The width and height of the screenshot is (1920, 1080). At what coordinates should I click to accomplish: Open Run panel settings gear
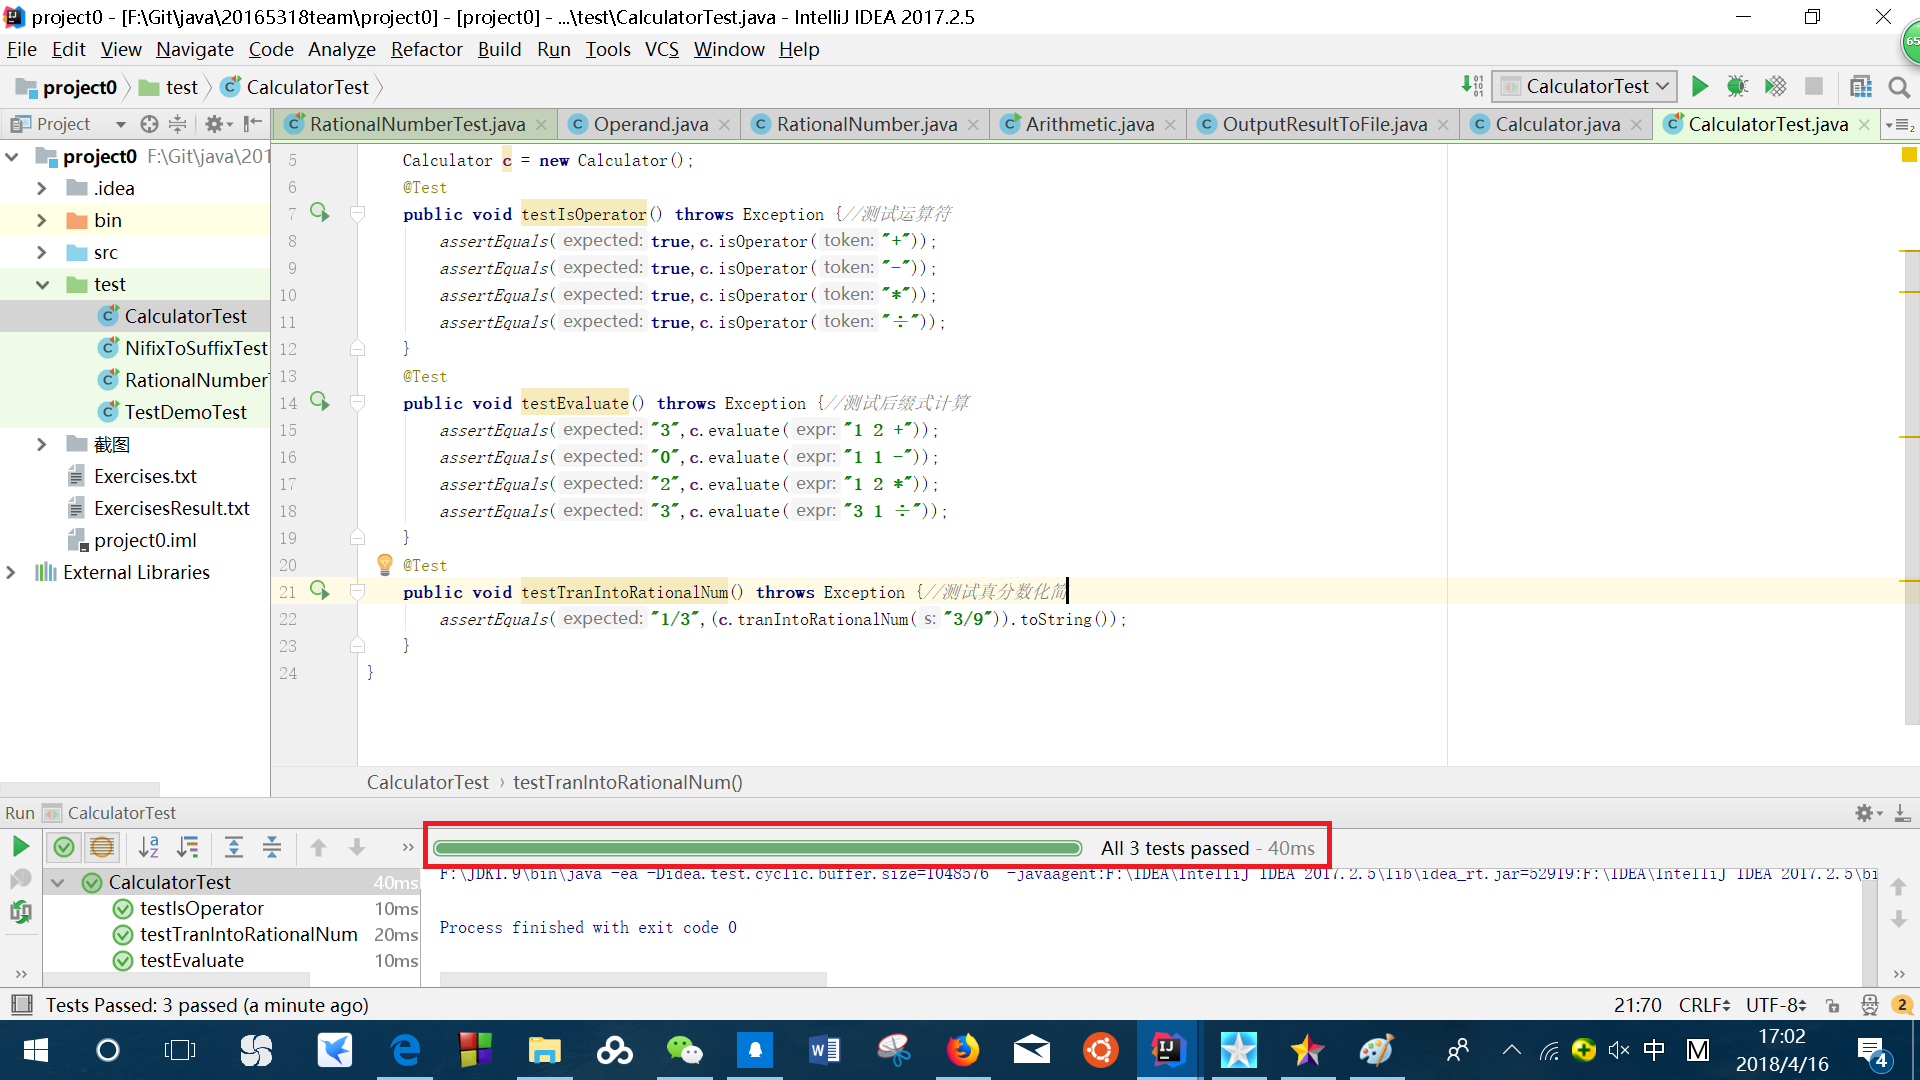(x=1864, y=813)
